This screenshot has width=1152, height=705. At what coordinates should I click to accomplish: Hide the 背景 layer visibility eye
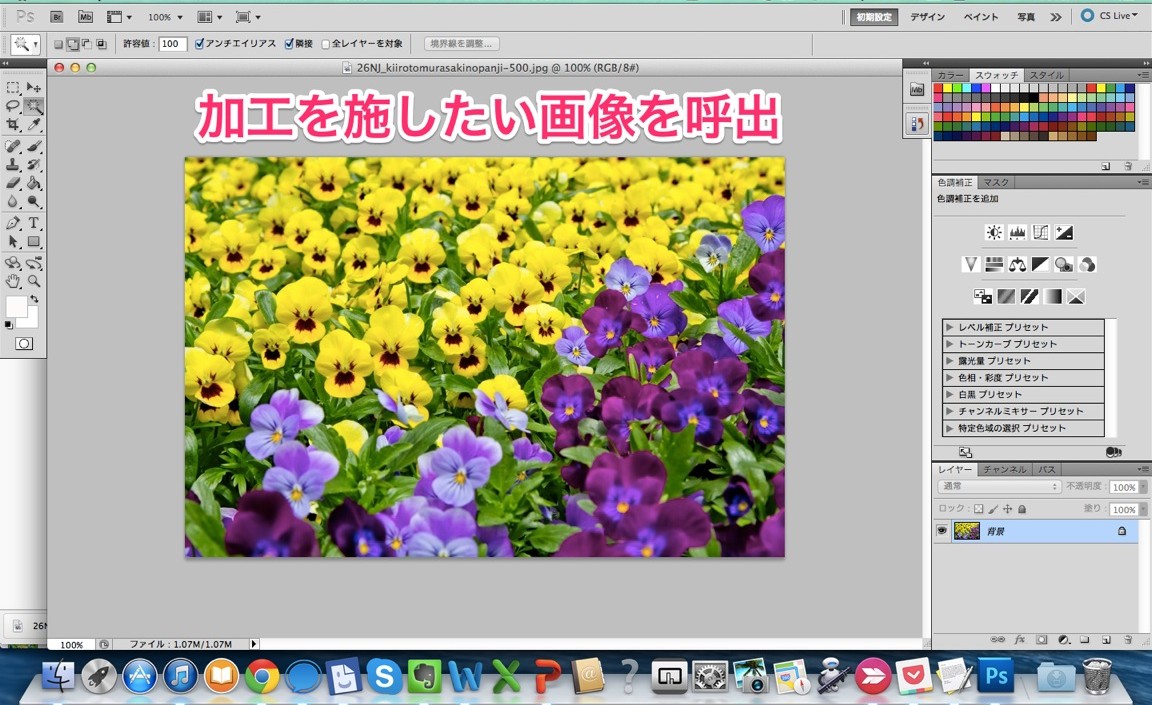coord(941,530)
